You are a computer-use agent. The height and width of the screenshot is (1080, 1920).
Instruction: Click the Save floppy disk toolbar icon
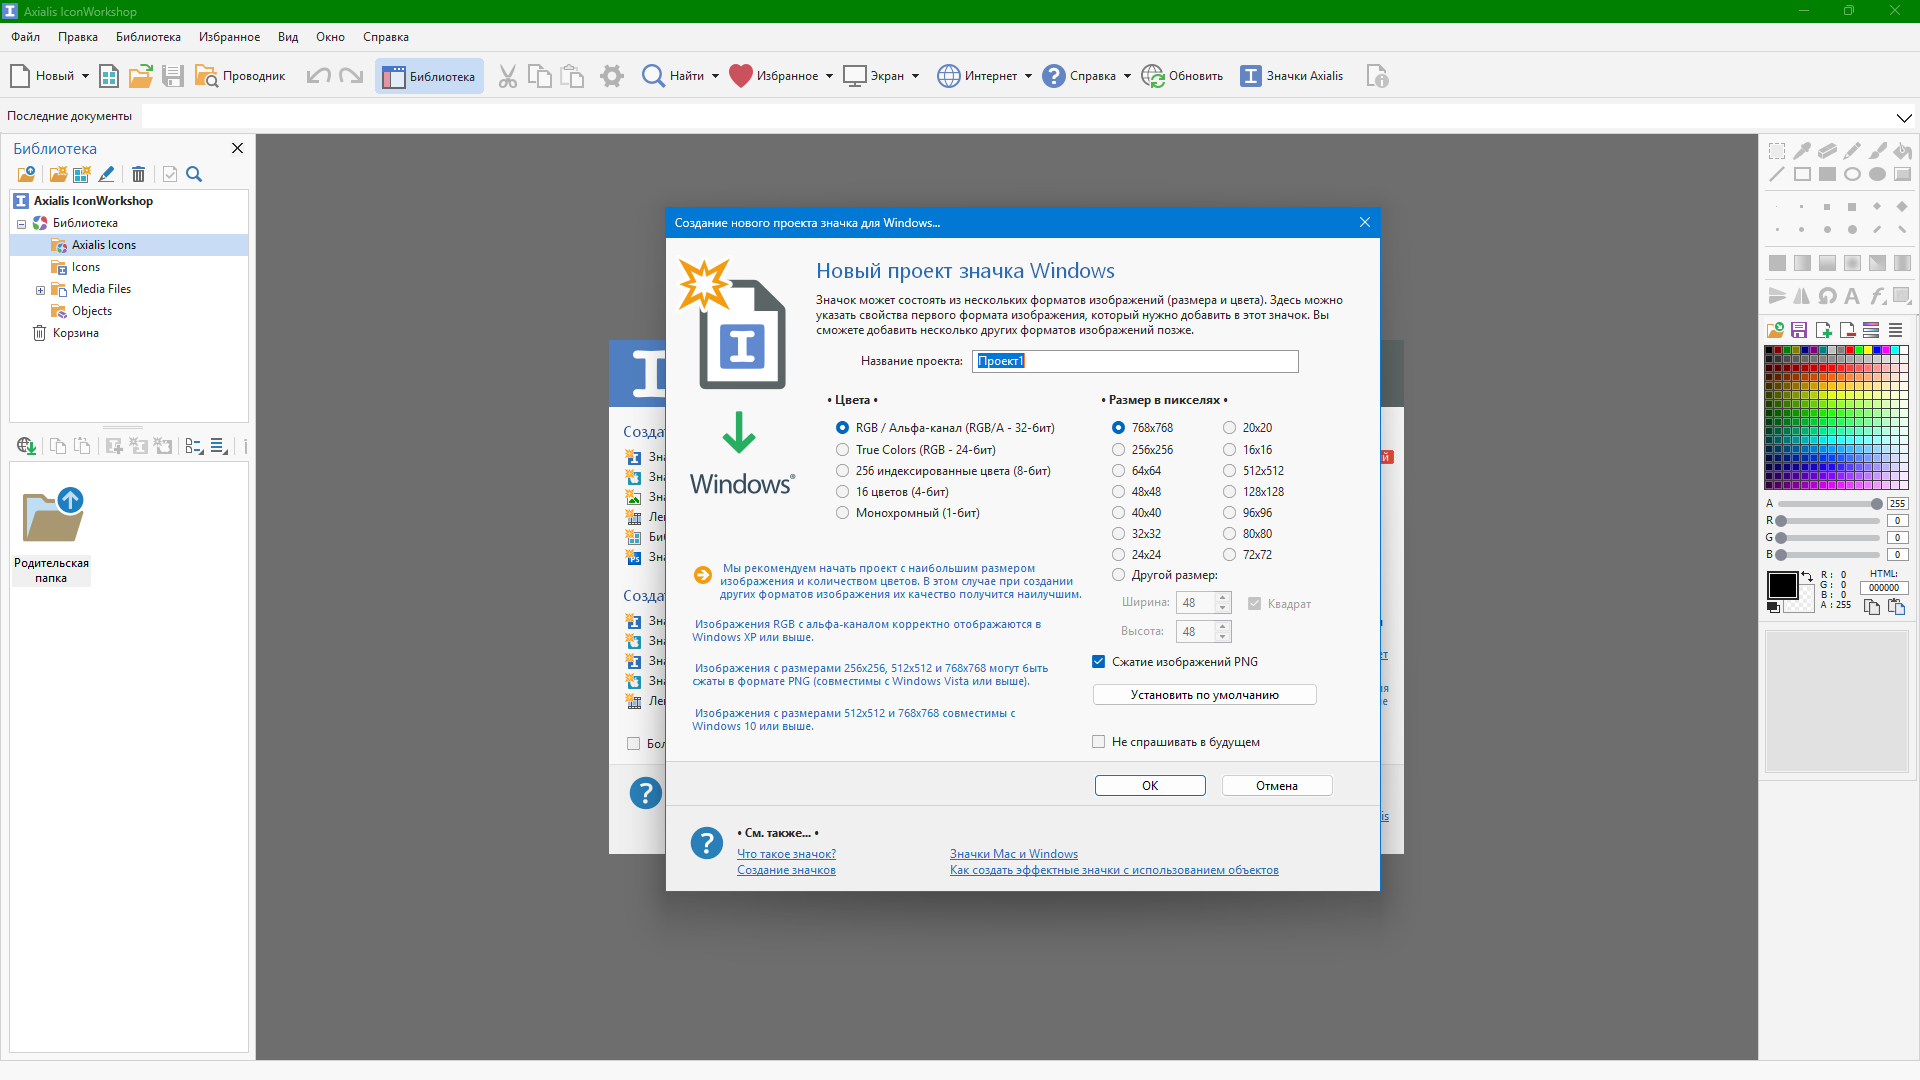point(173,76)
